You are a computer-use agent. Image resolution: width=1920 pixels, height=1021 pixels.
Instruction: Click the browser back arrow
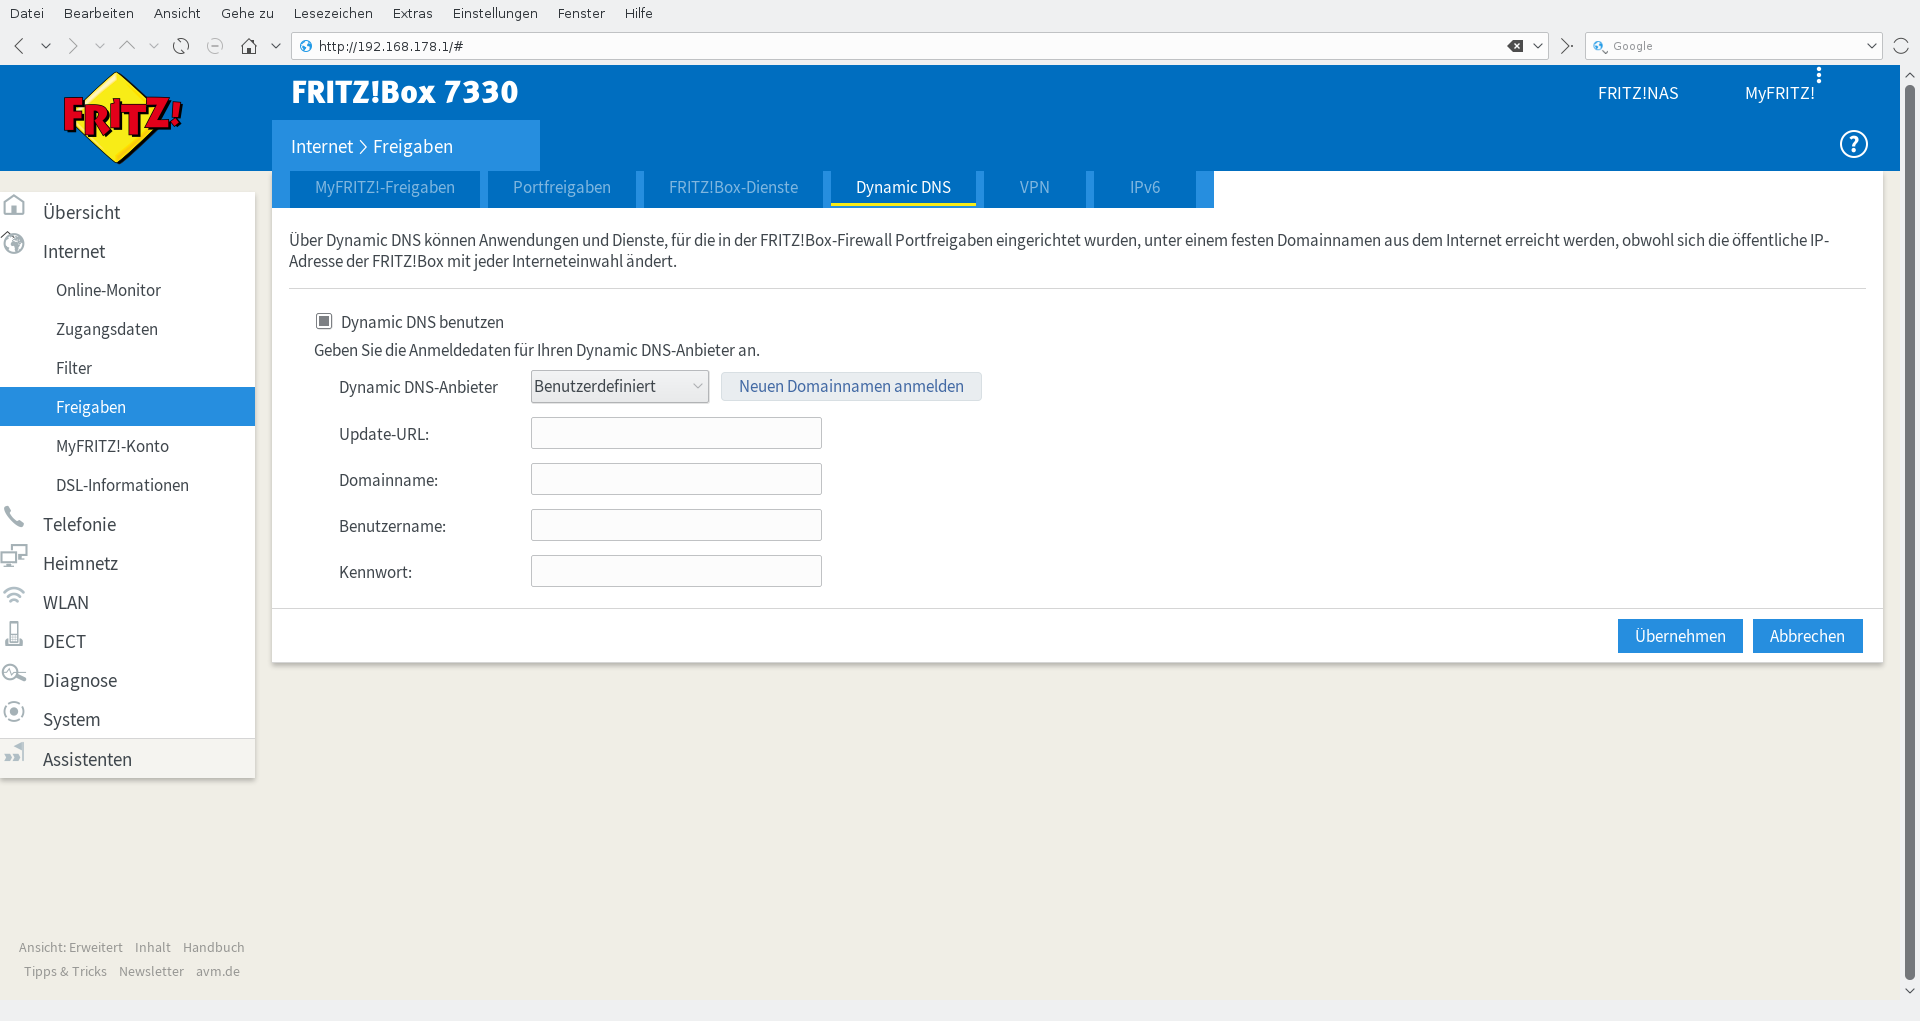(x=19, y=46)
